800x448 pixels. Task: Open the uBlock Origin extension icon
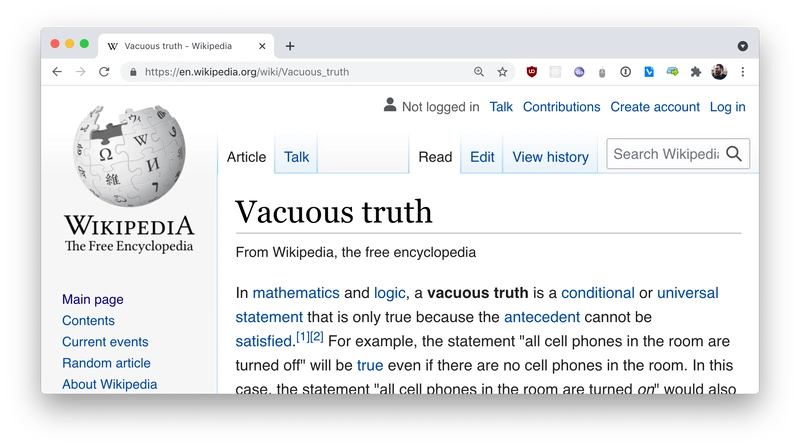tap(531, 72)
